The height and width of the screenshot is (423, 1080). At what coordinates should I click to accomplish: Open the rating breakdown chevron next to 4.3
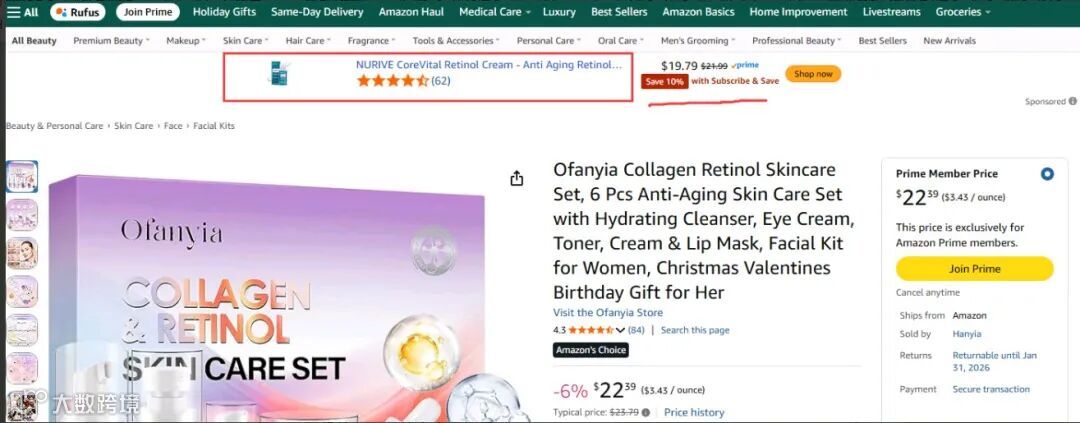coord(620,331)
